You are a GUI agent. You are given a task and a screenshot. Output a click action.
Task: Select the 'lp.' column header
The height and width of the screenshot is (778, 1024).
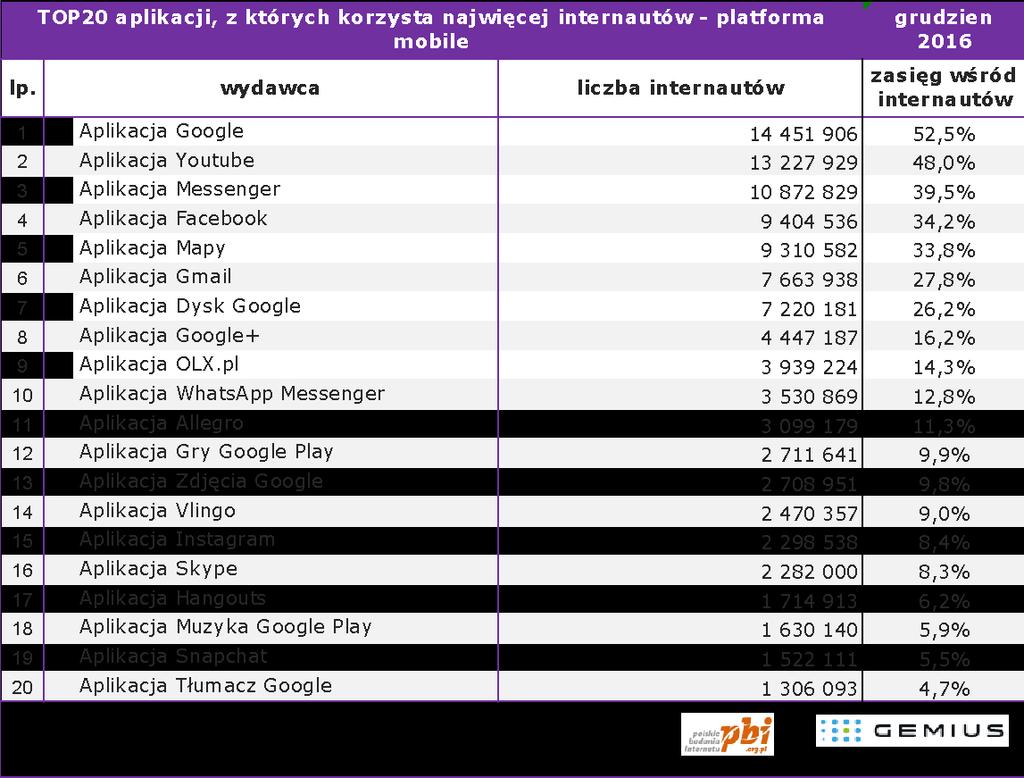22,88
